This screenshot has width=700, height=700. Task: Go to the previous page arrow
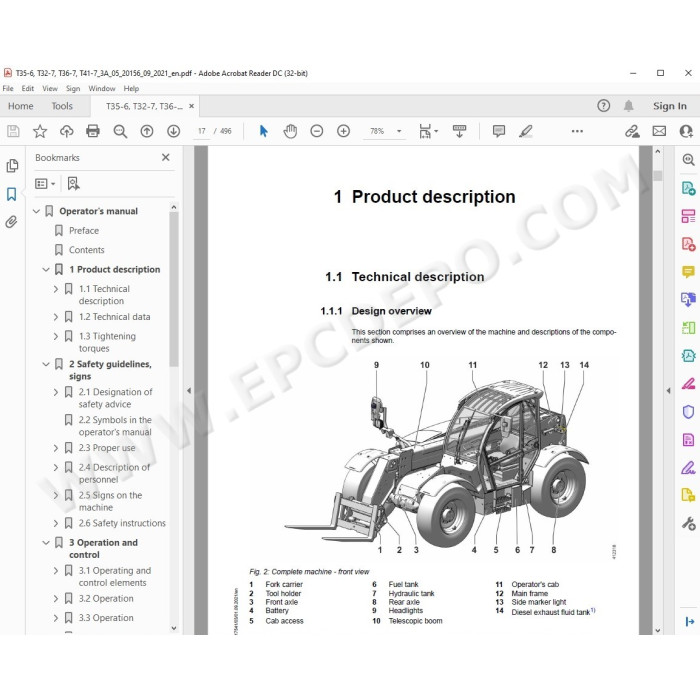pos(147,131)
